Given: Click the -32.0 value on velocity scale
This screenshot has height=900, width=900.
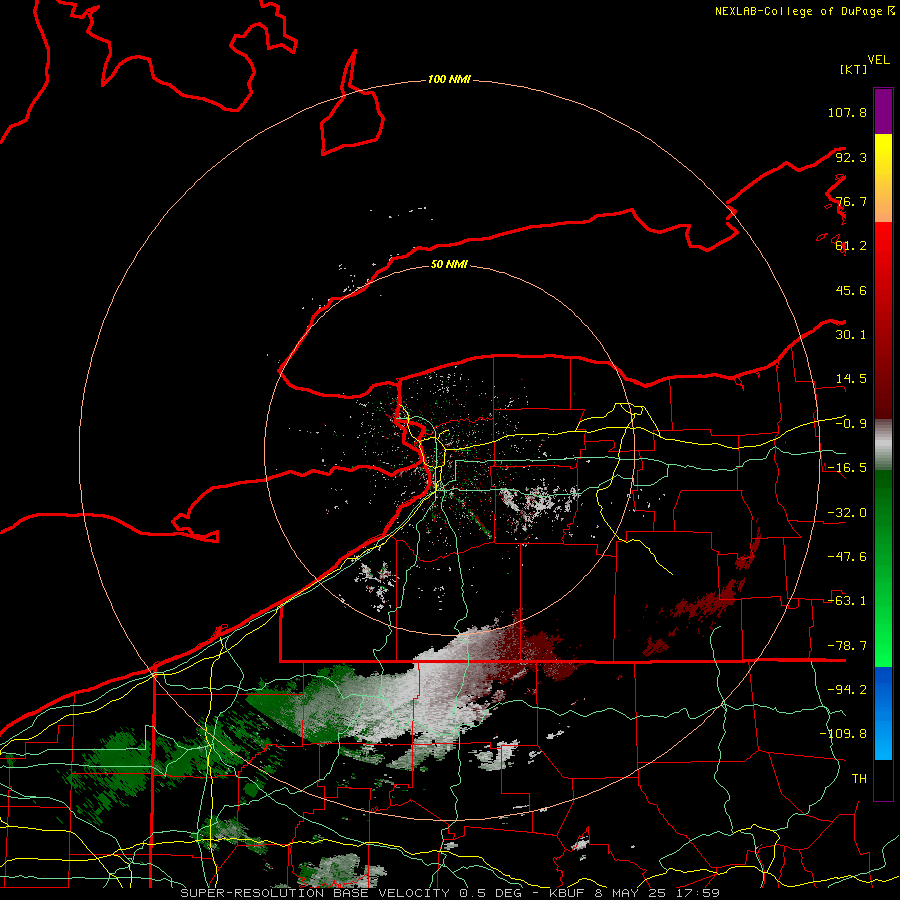Looking at the screenshot, I should [847, 513].
